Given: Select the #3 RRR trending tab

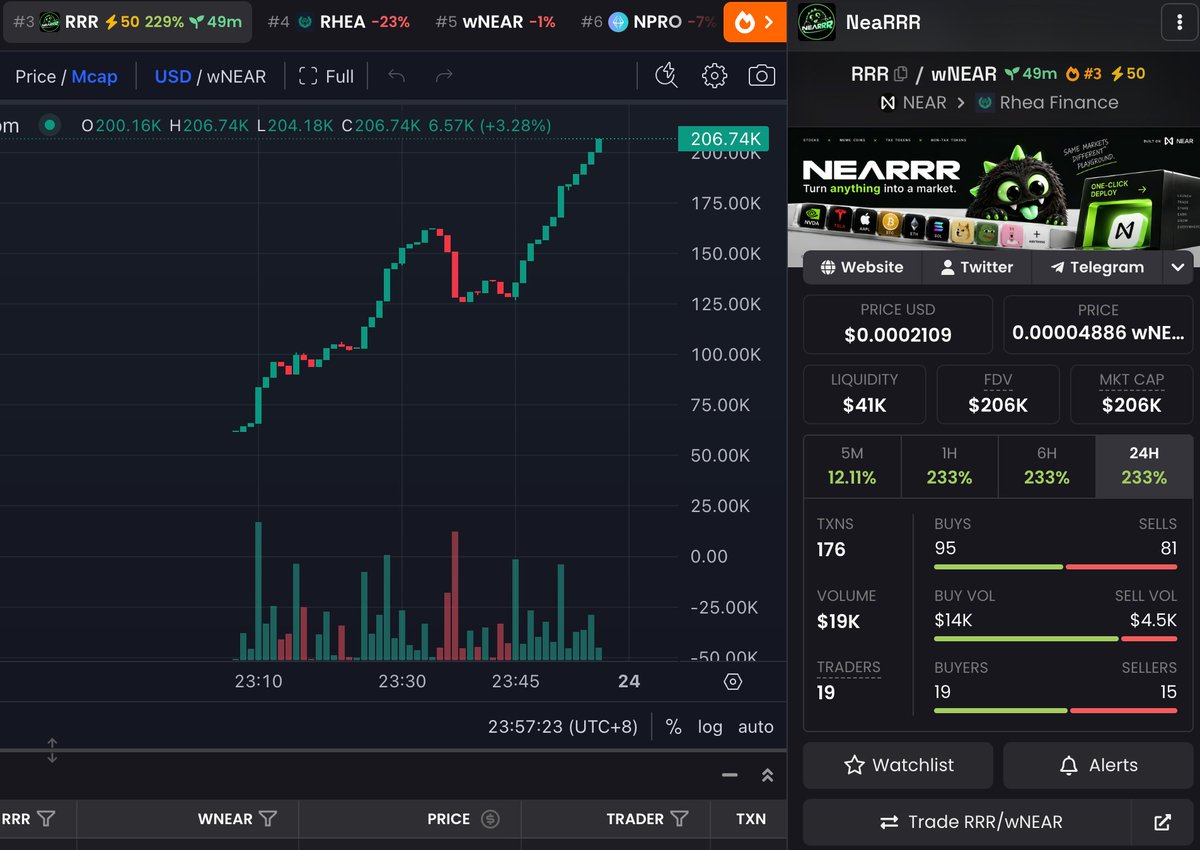Looking at the screenshot, I should 127,22.
